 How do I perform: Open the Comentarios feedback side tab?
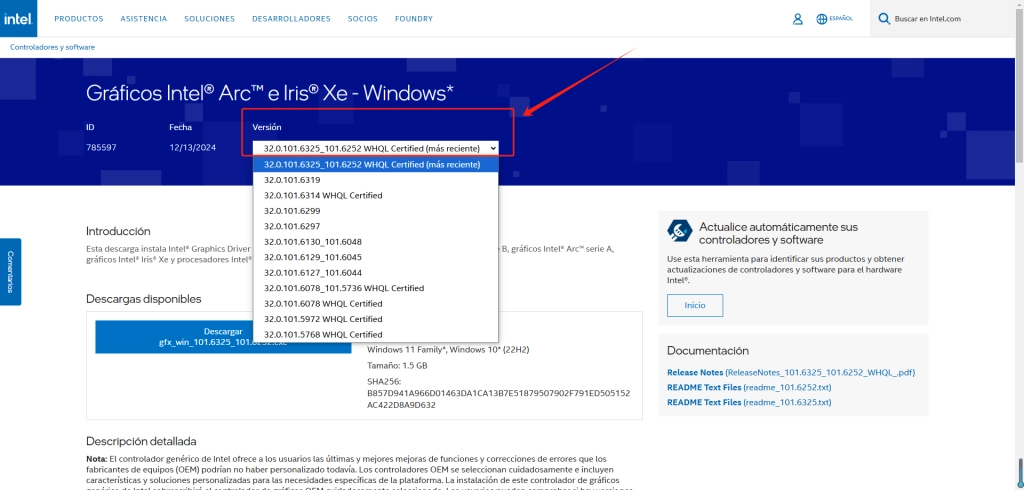click(x=10, y=271)
